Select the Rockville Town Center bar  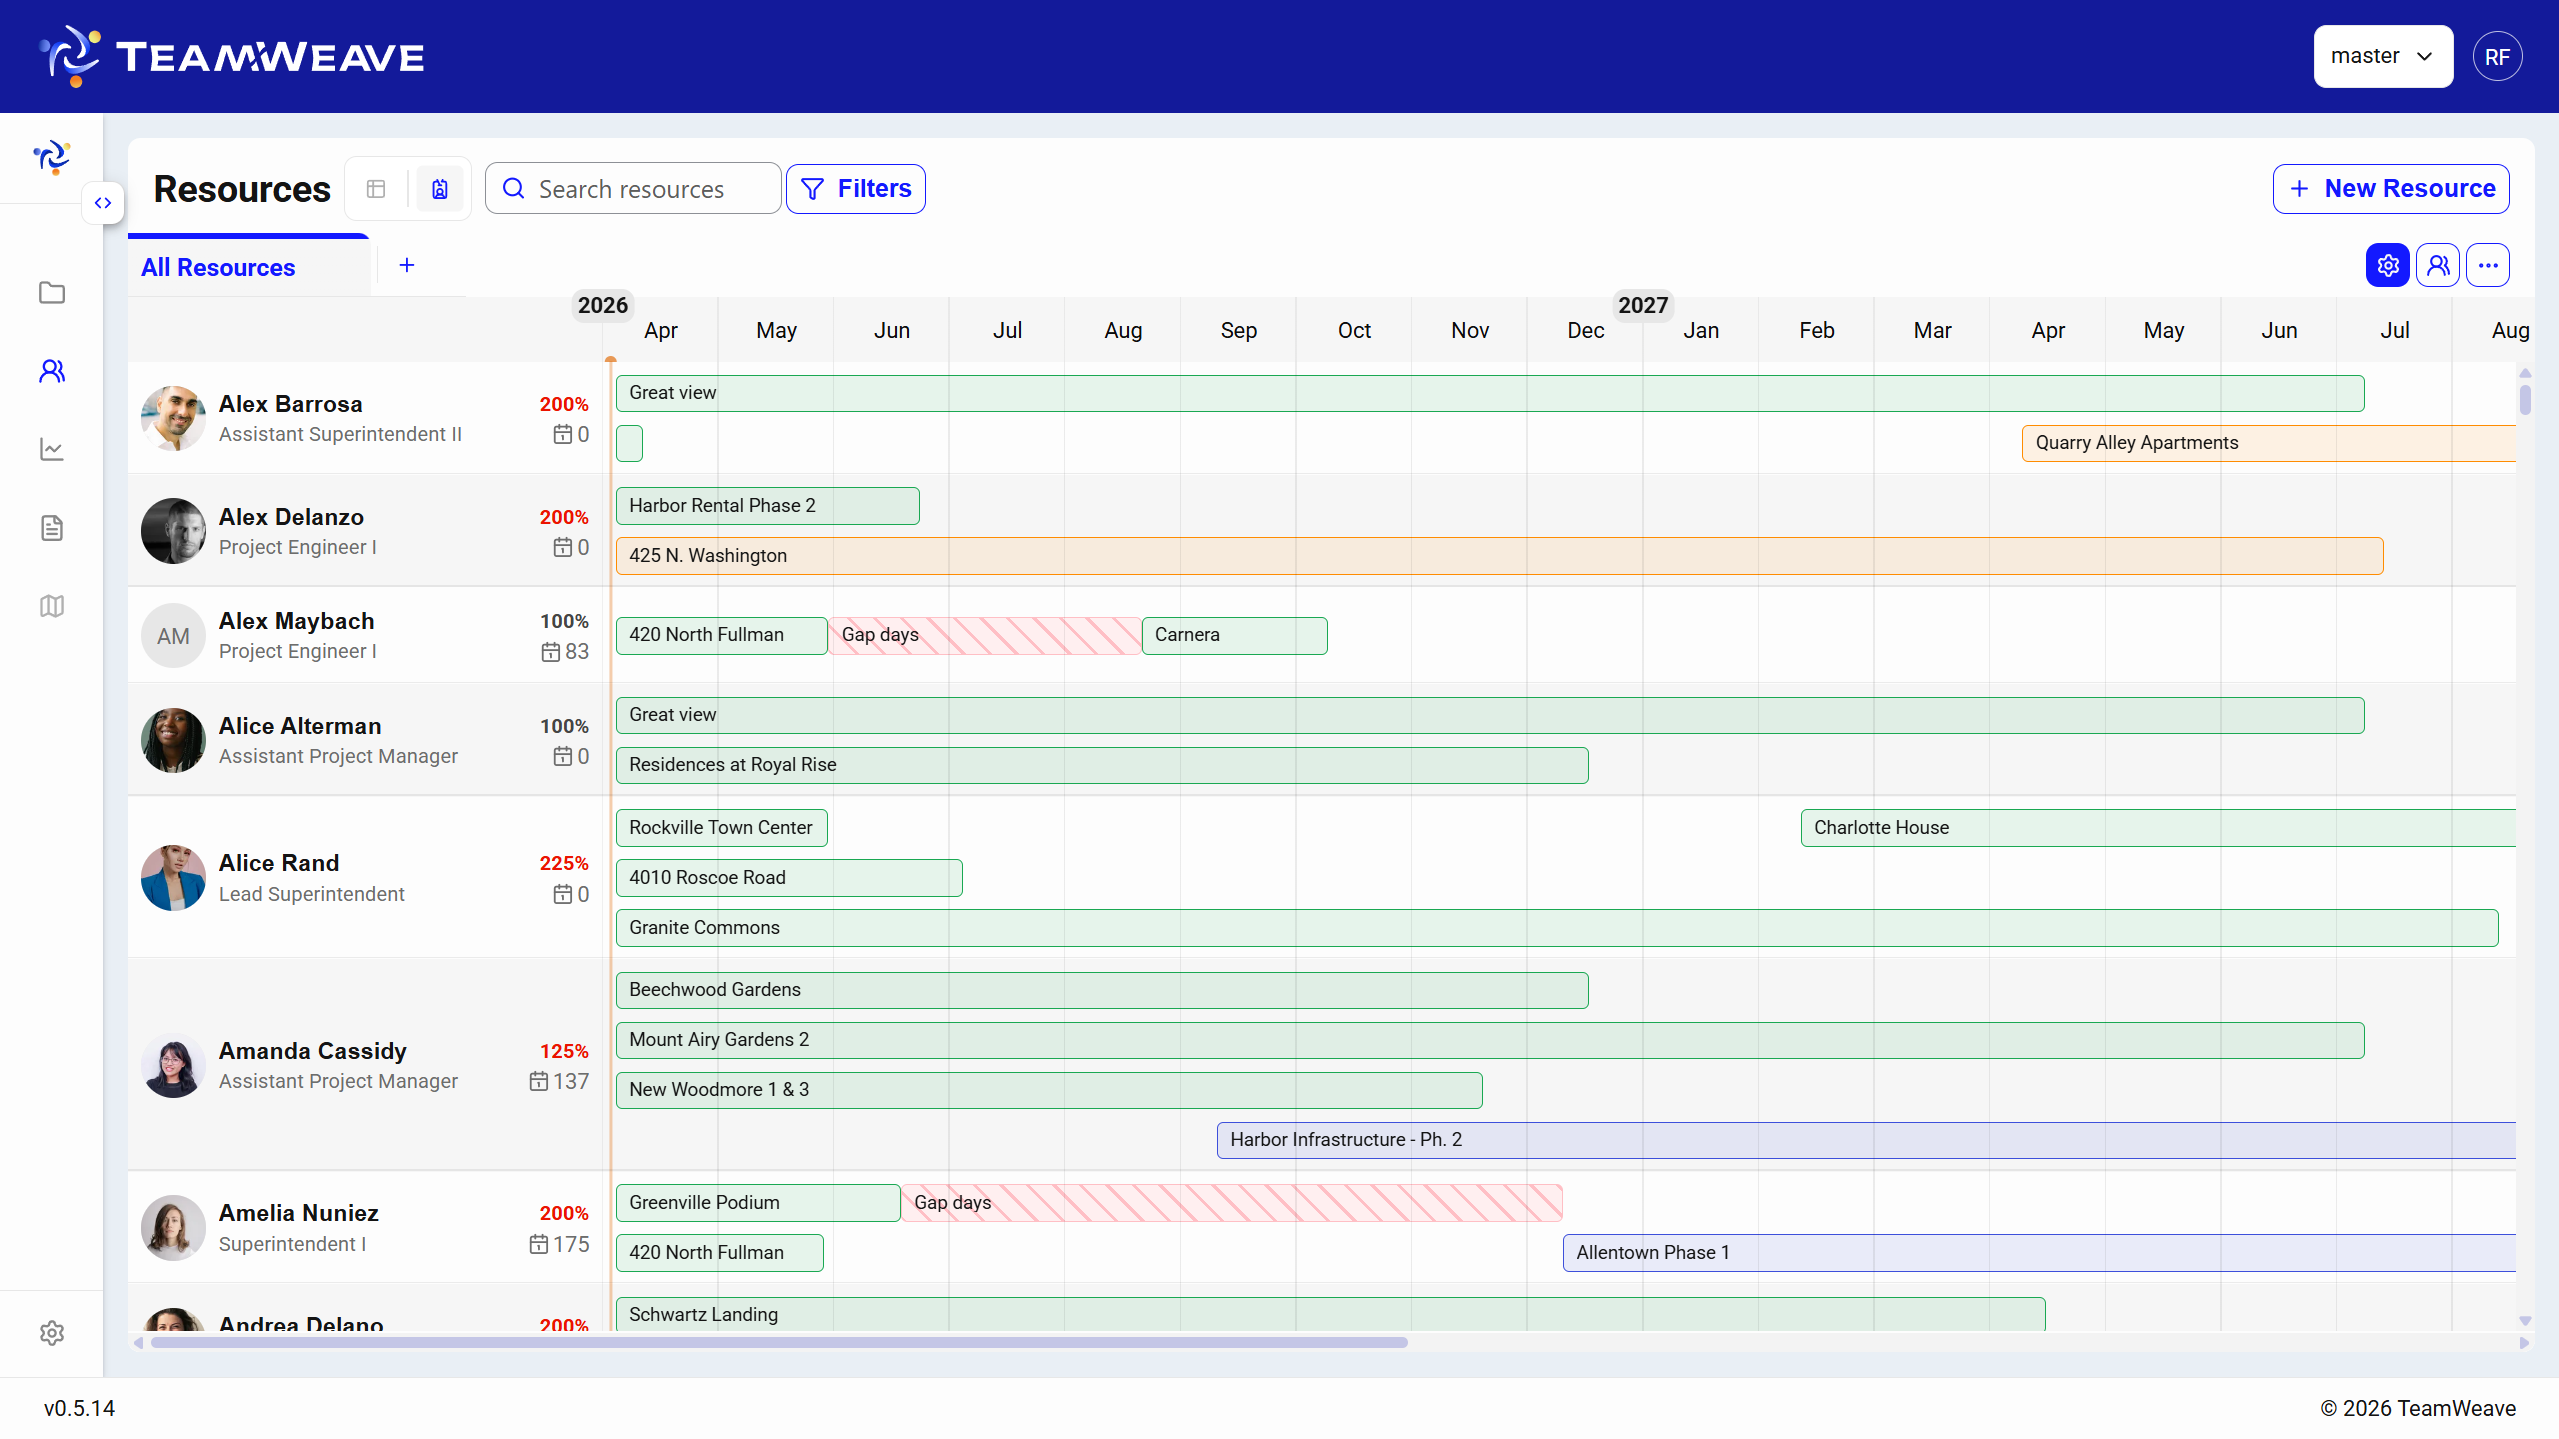click(722, 828)
